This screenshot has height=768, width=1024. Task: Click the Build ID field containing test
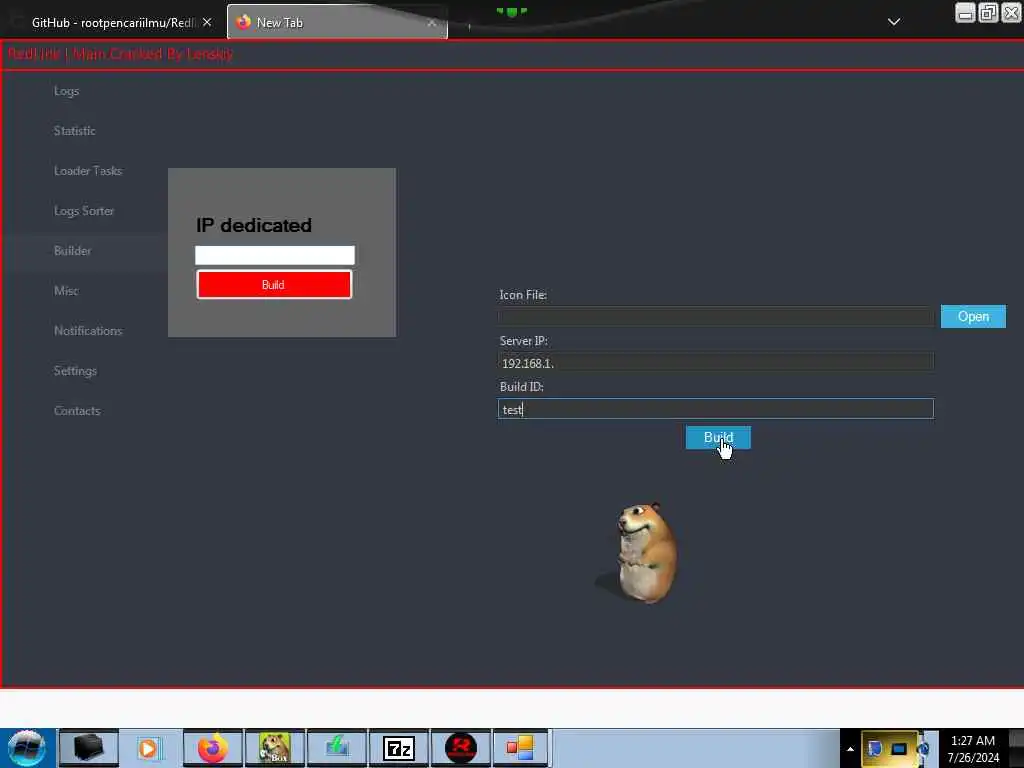tap(716, 409)
